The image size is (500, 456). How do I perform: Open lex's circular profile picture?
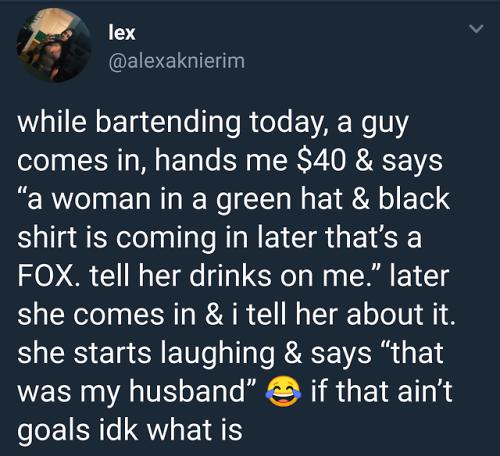point(54,45)
